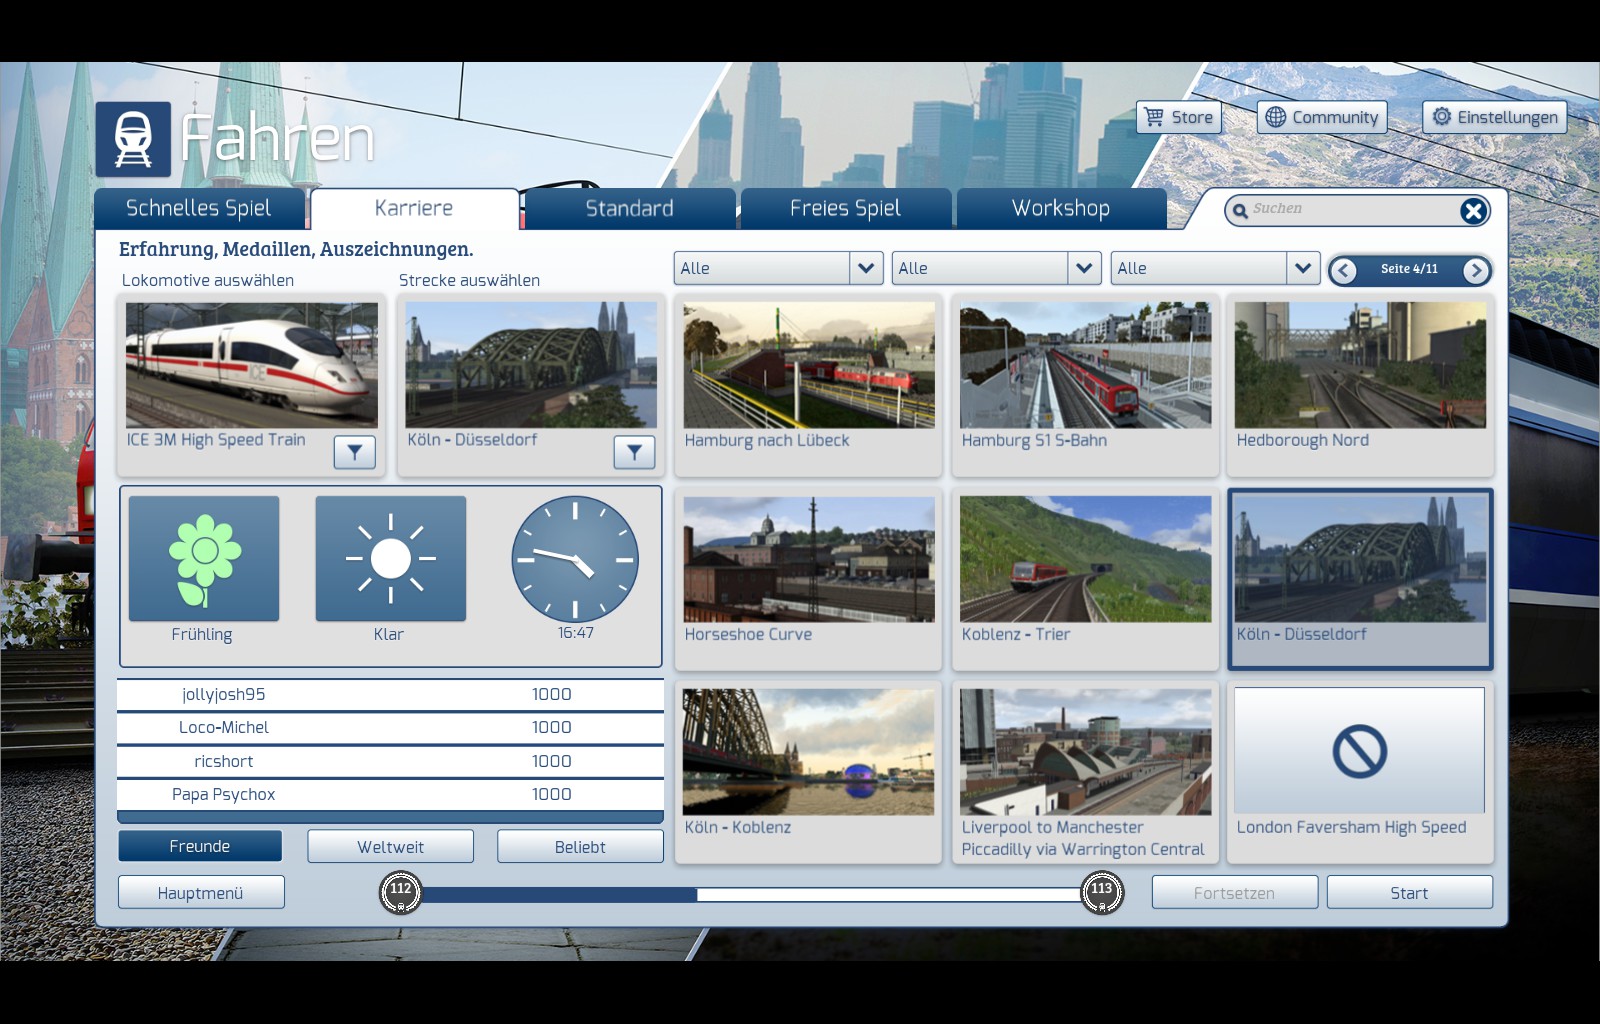Viewport: 1600px width, 1024px height.
Task: Select the Köln - Düsseldorf Strecke auswählen thumbnail
Action: coord(531,365)
